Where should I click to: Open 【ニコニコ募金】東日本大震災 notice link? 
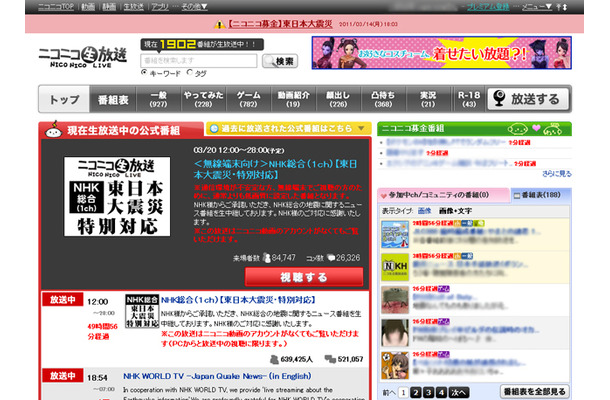[x=280, y=24]
